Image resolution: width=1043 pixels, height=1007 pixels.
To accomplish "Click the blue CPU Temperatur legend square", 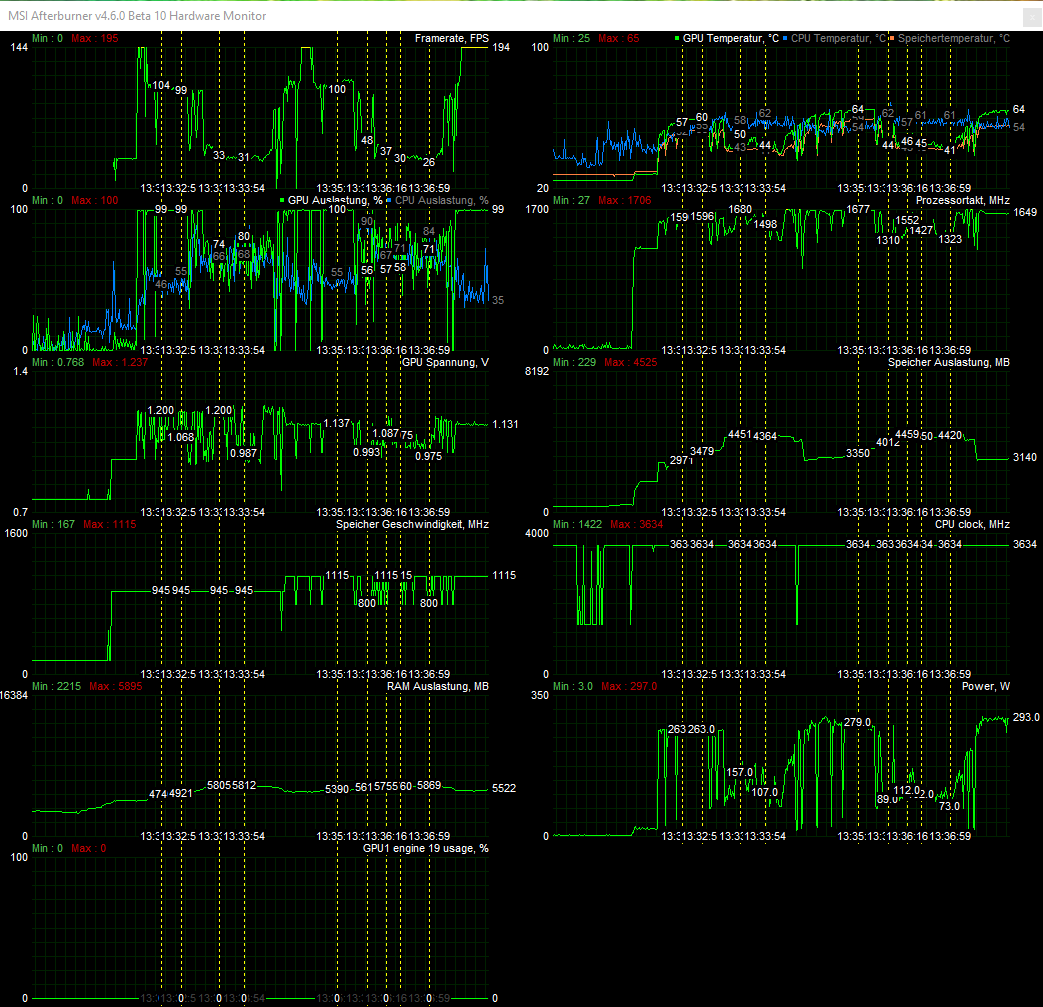I will (x=785, y=39).
